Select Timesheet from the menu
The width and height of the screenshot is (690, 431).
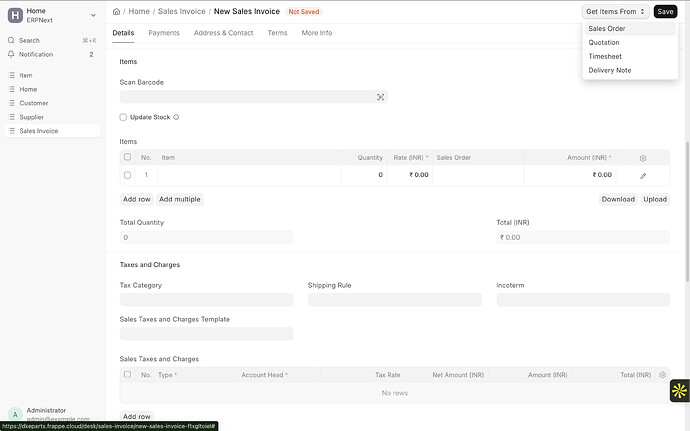point(630,56)
